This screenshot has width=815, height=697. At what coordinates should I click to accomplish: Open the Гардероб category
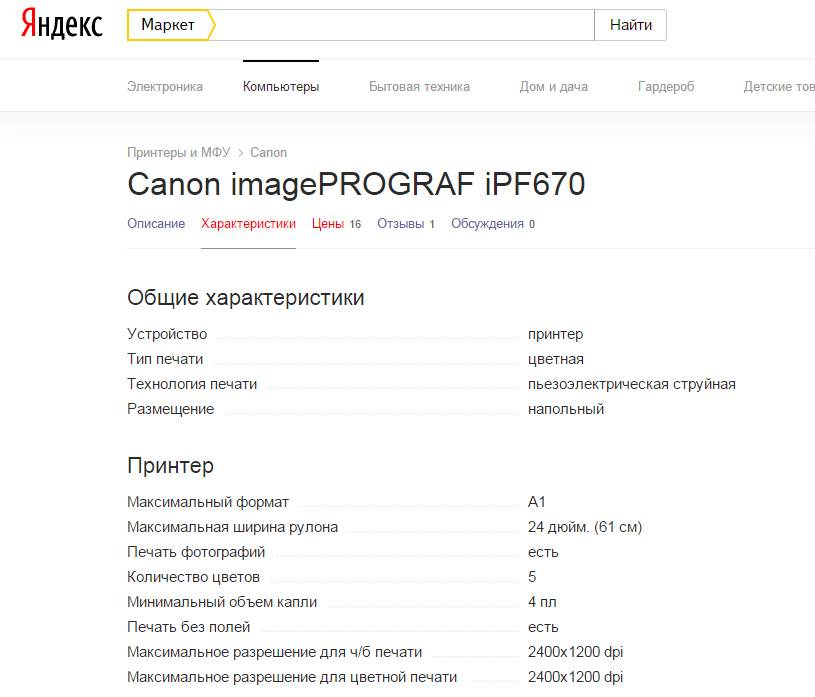point(666,86)
